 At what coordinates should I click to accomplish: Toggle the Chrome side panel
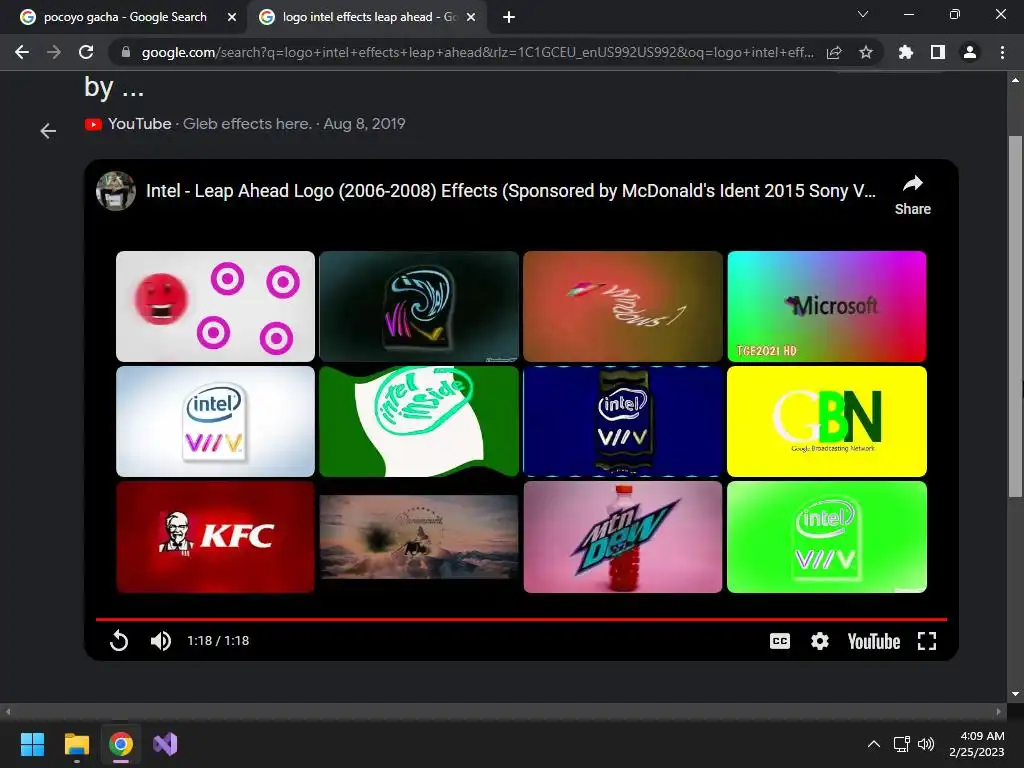coord(938,52)
